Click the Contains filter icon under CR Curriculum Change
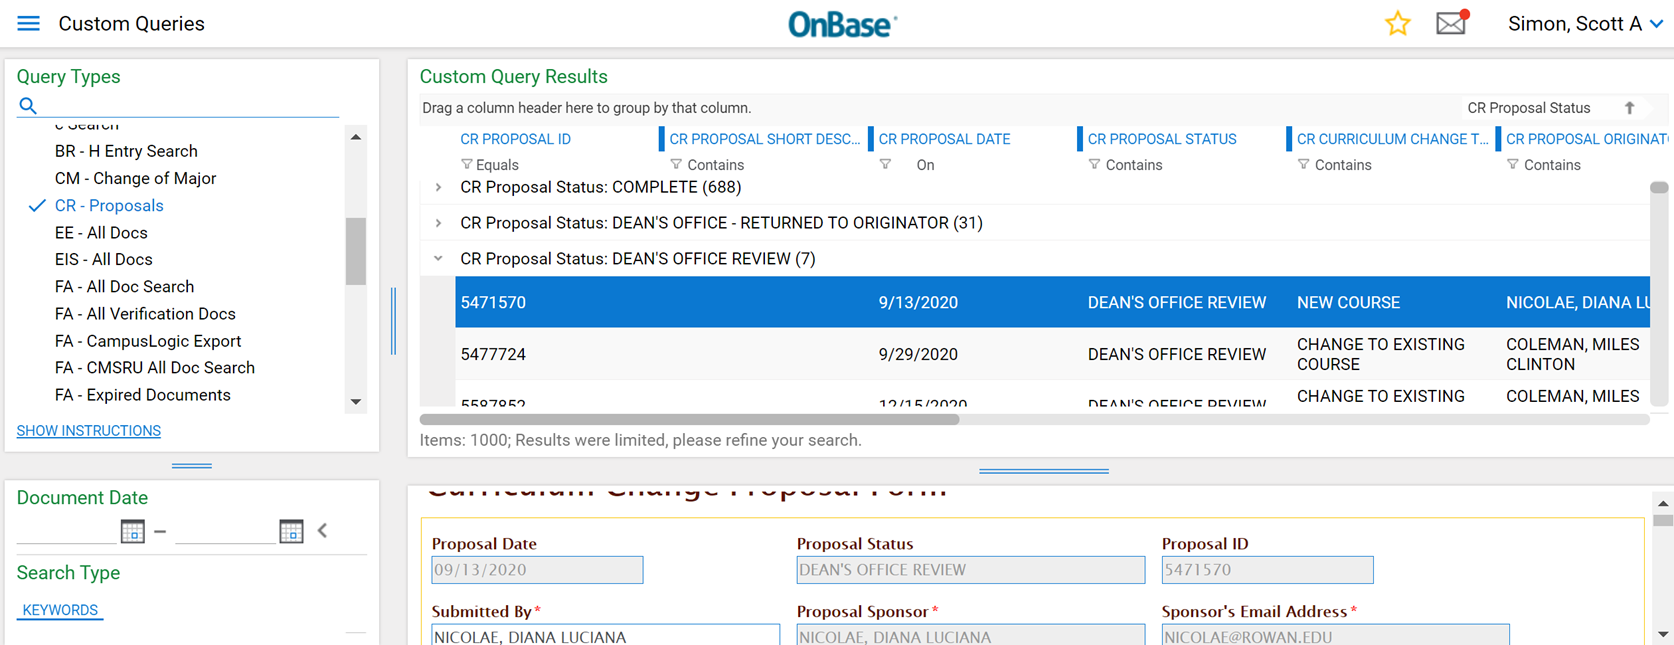 pos(1303,164)
